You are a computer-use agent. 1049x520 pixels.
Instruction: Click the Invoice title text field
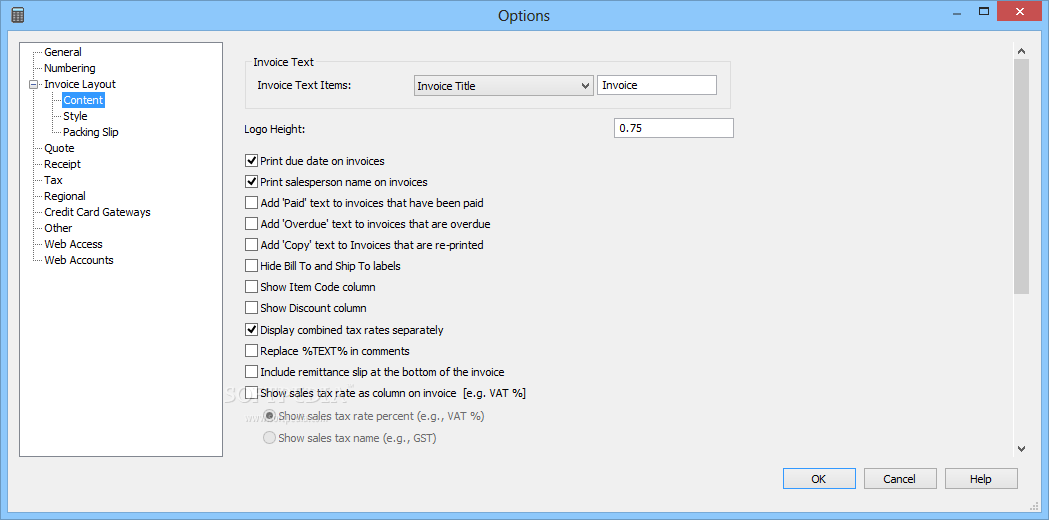pyautogui.click(x=657, y=86)
